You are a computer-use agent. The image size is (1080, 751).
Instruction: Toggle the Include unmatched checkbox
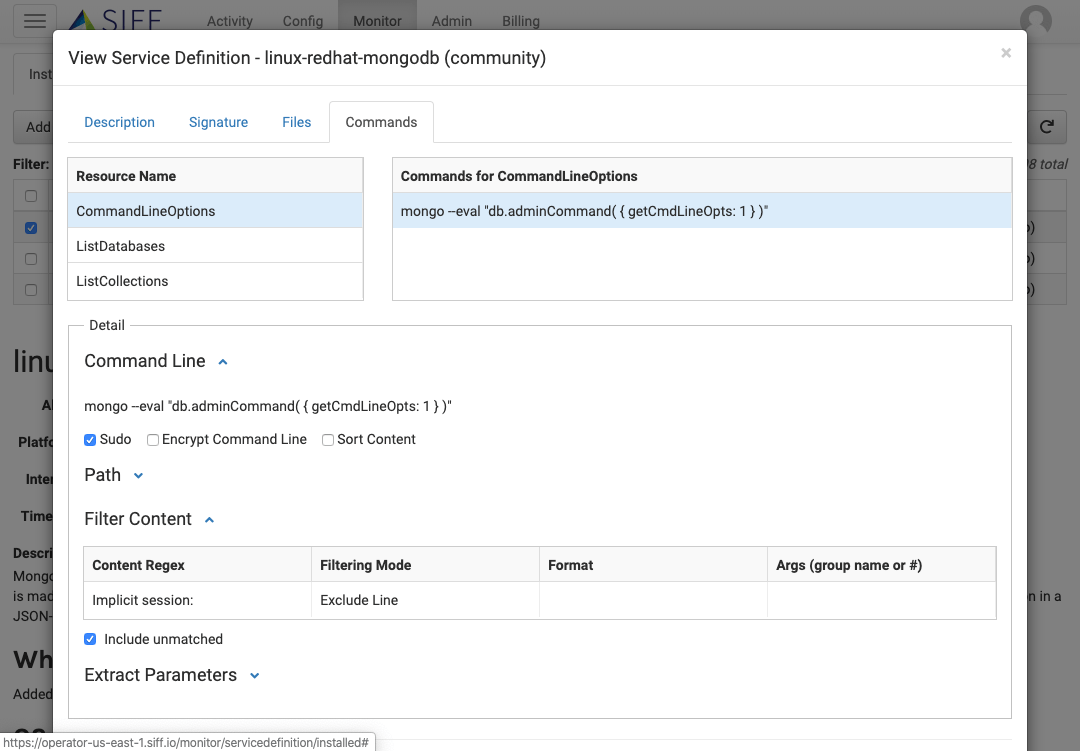pyautogui.click(x=90, y=639)
